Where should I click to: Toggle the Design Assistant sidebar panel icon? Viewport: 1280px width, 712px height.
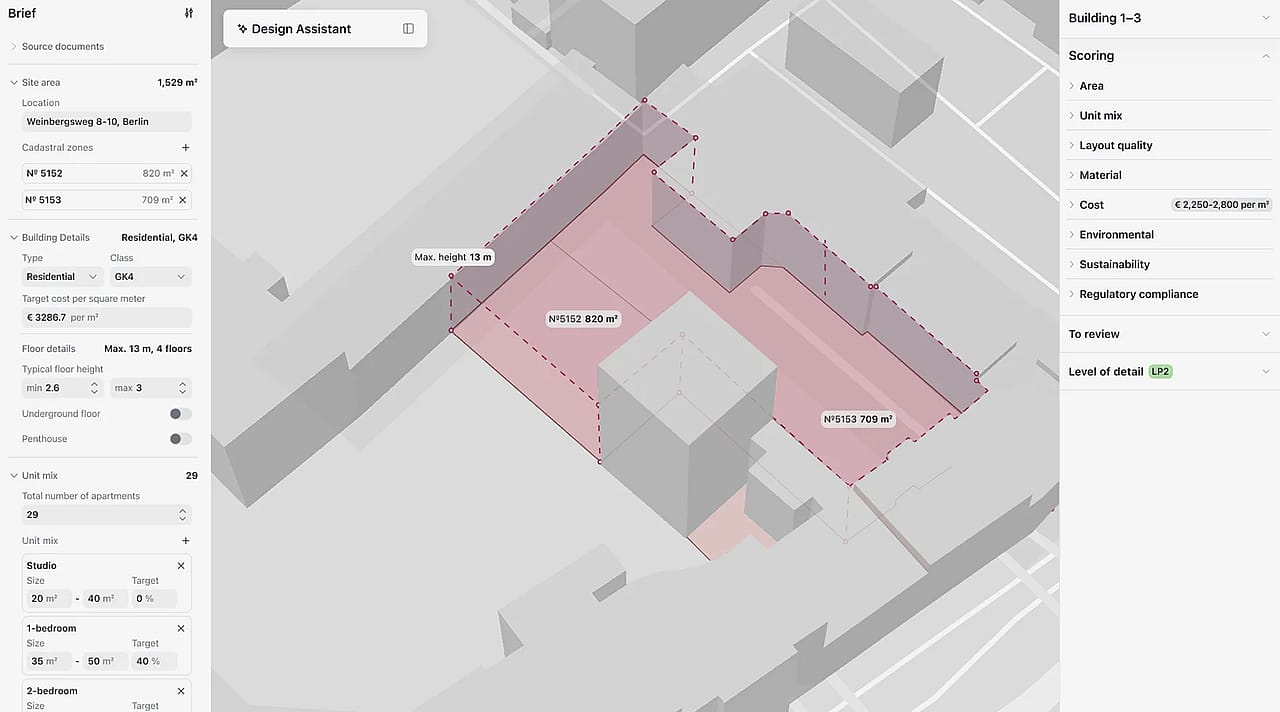(x=408, y=29)
